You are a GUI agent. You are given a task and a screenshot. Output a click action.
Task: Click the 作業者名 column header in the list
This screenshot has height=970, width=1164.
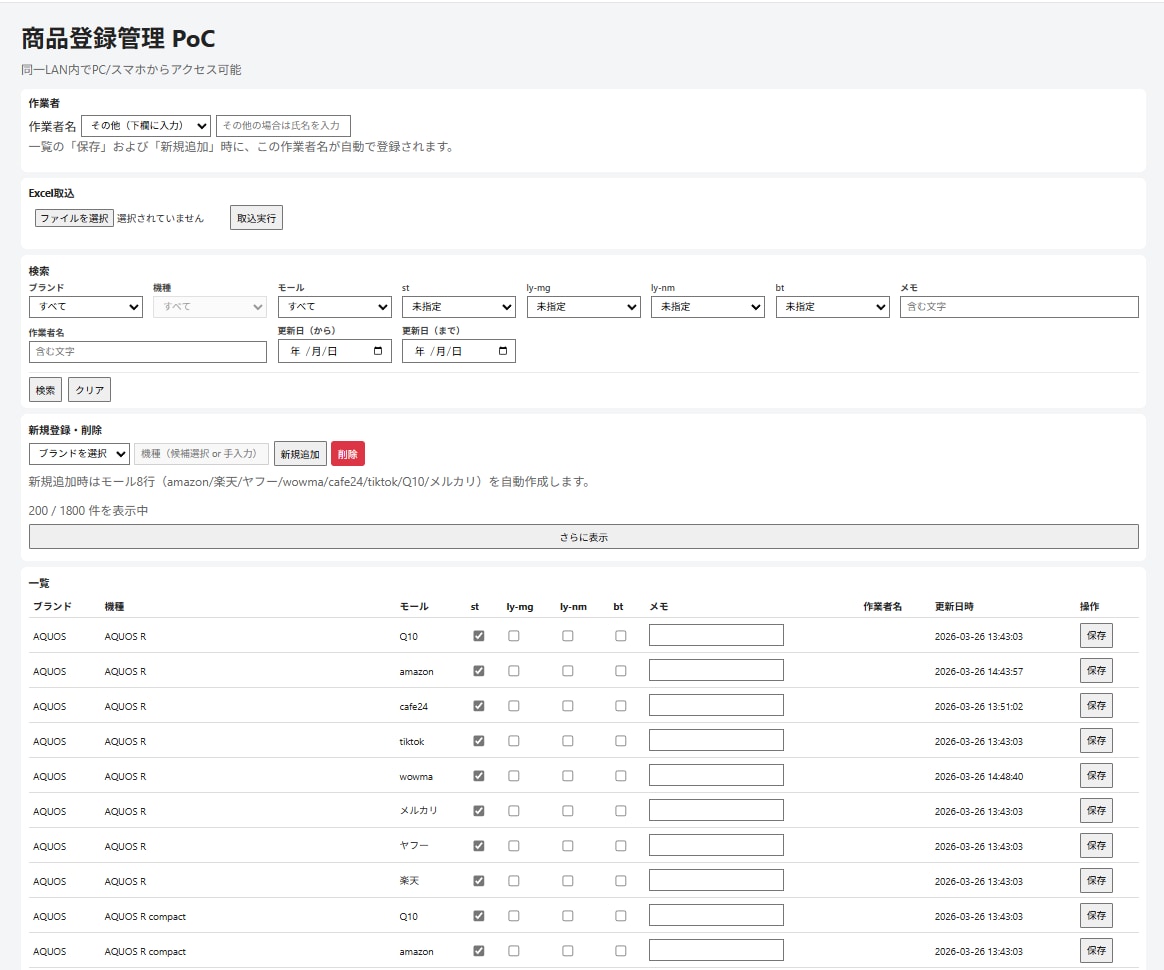pyautogui.click(x=883, y=606)
